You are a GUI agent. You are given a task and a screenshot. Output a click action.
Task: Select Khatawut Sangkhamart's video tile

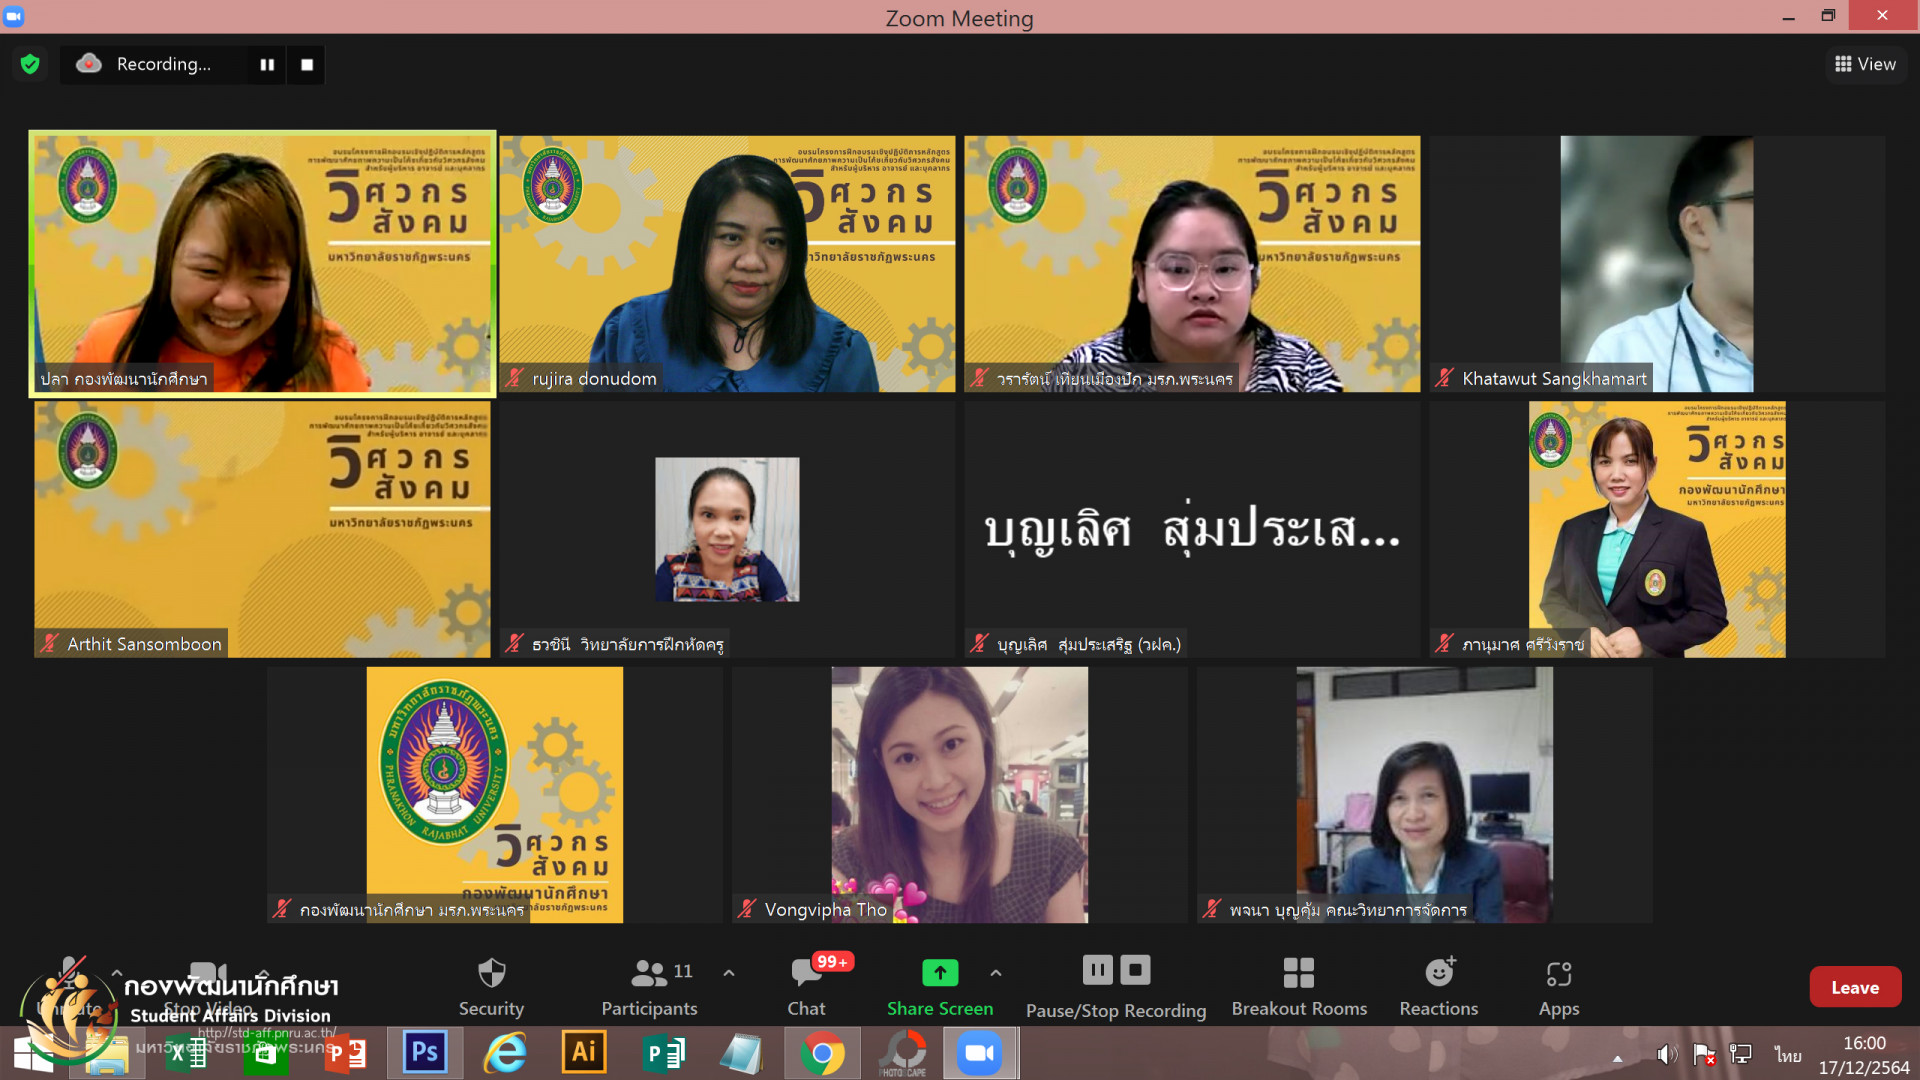1656,264
